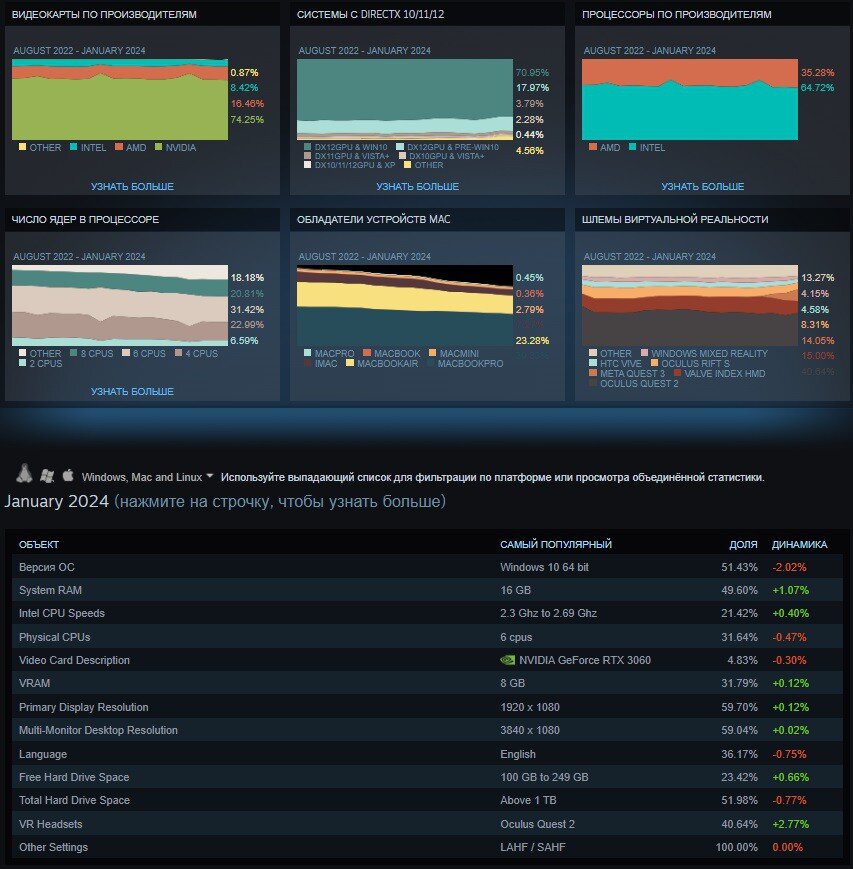The image size is (853, 869).
Task: Click the DX12GPU & WIN10 legend swatch
Action: [308, 147]
